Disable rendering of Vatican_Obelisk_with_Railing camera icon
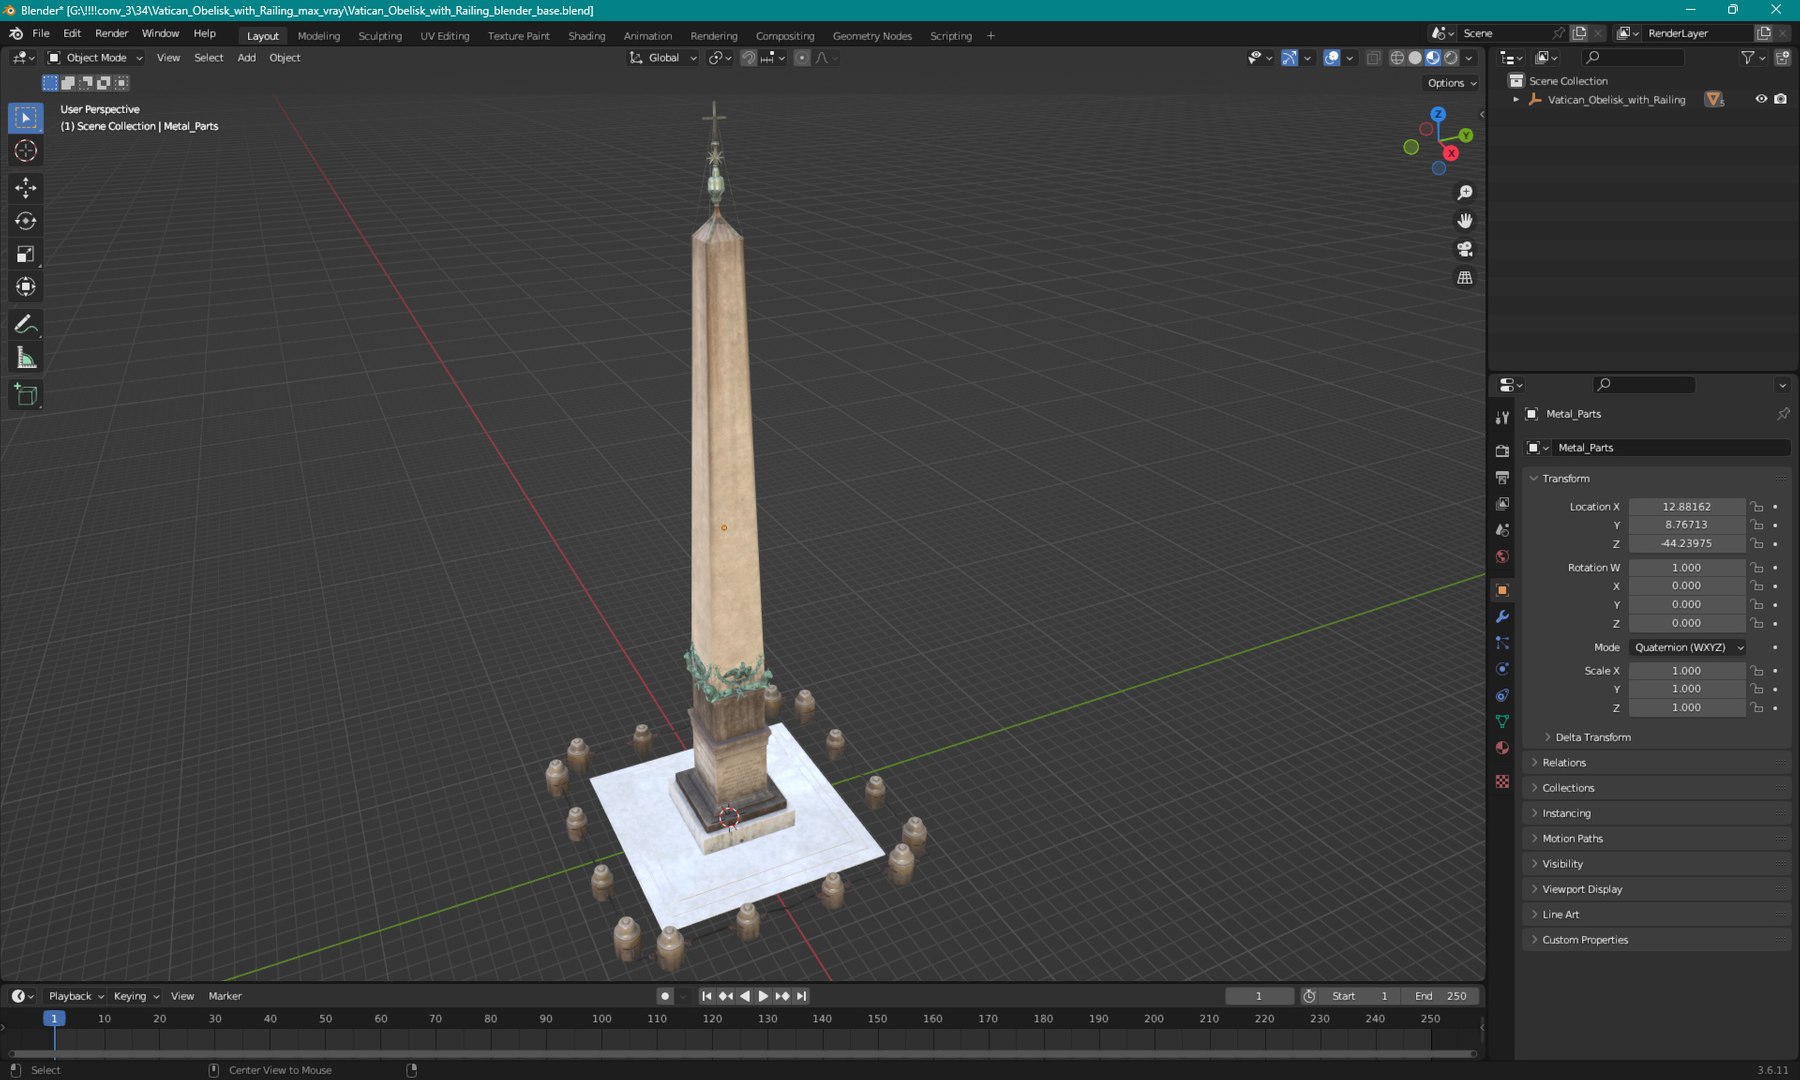The image size is (1800, 1080). coord(1780,99)
